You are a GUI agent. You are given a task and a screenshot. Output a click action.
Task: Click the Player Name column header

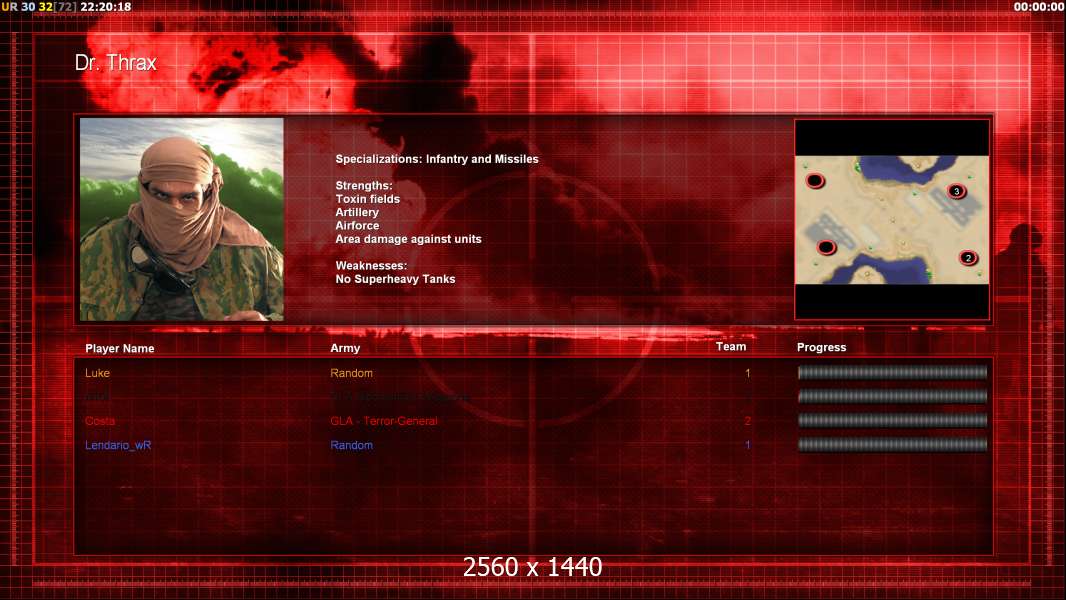pyautogui.click(x=120, y=349)
